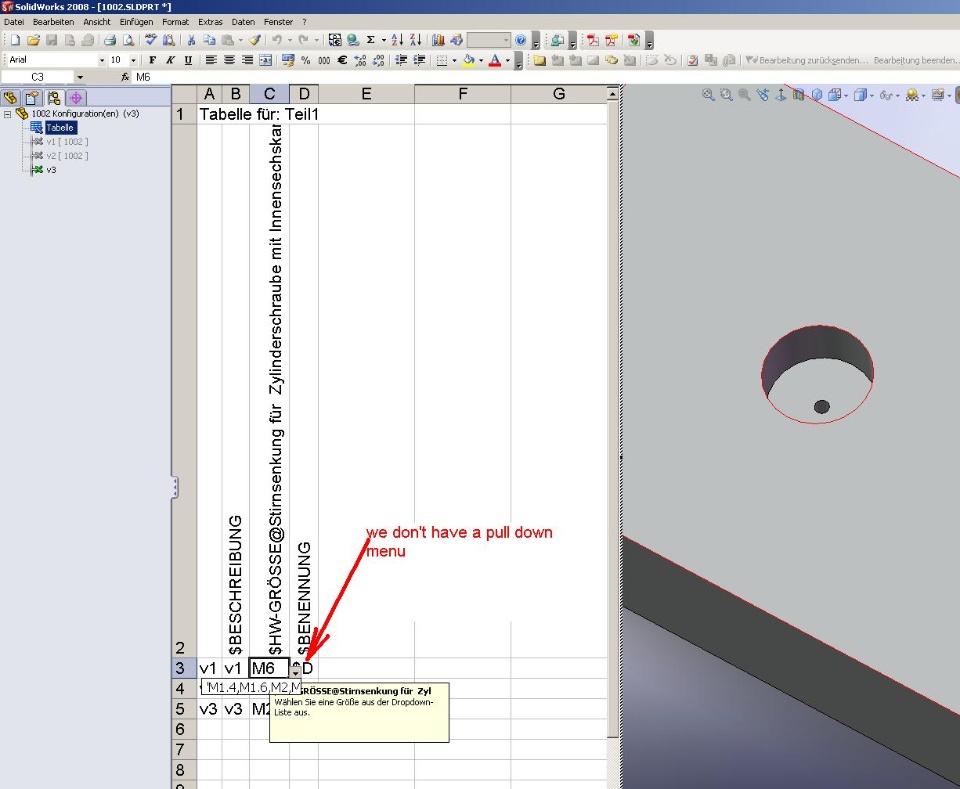
Task: Click the Name Box showing C3
Action: click(37, 77)
